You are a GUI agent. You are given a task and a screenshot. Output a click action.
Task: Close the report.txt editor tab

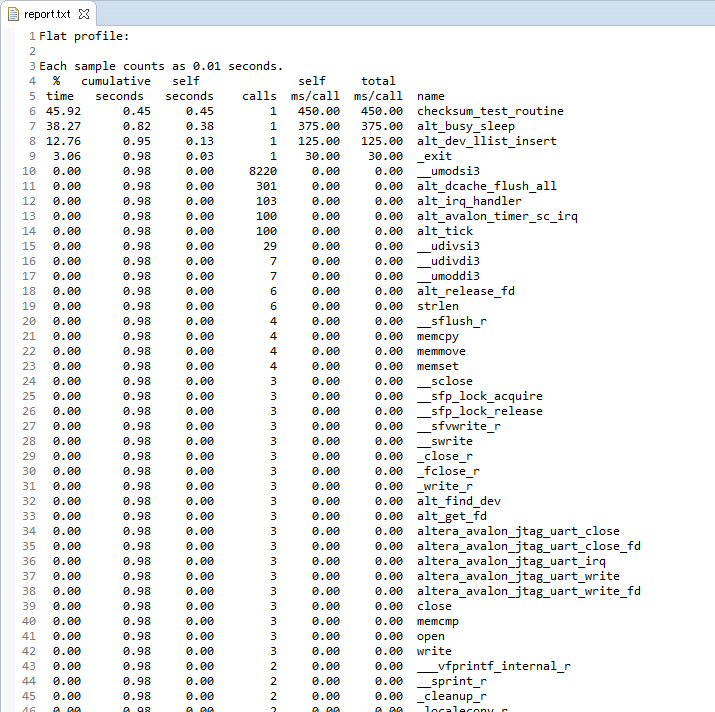click(84, 15)
